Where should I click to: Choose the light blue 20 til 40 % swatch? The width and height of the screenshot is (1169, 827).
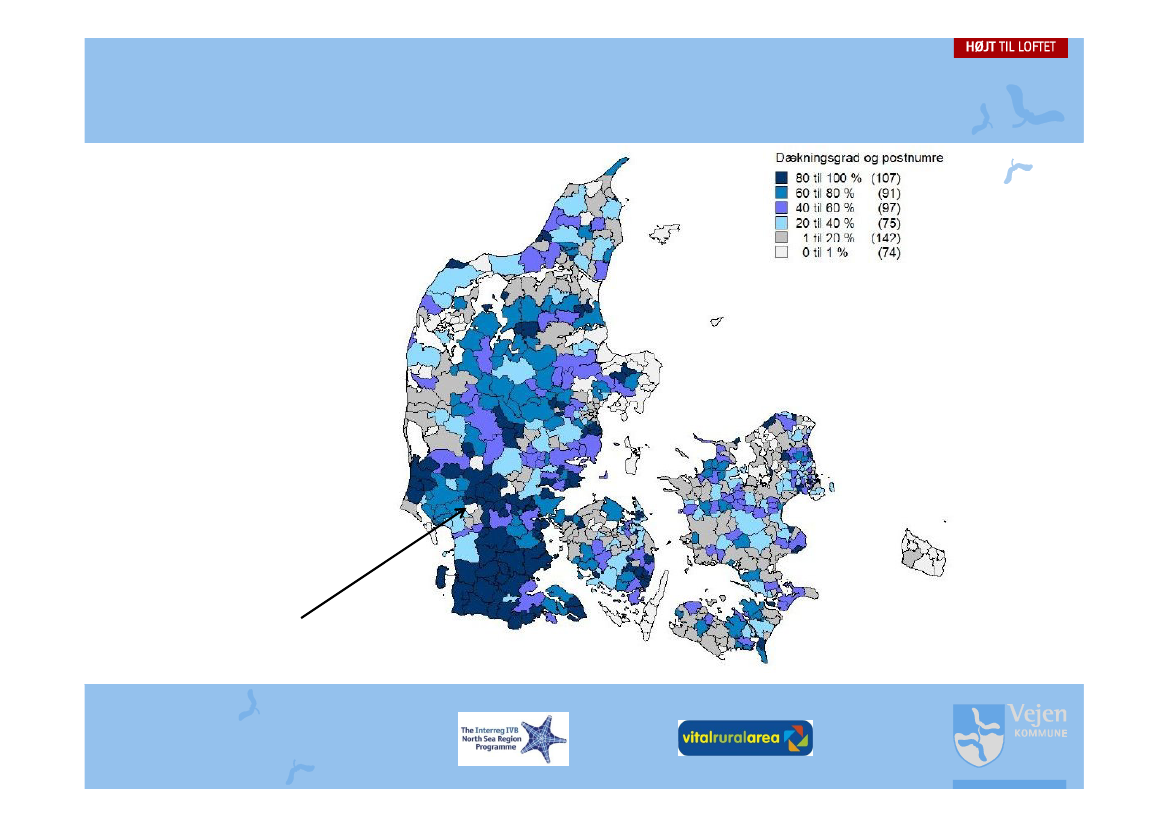[782, 222]
